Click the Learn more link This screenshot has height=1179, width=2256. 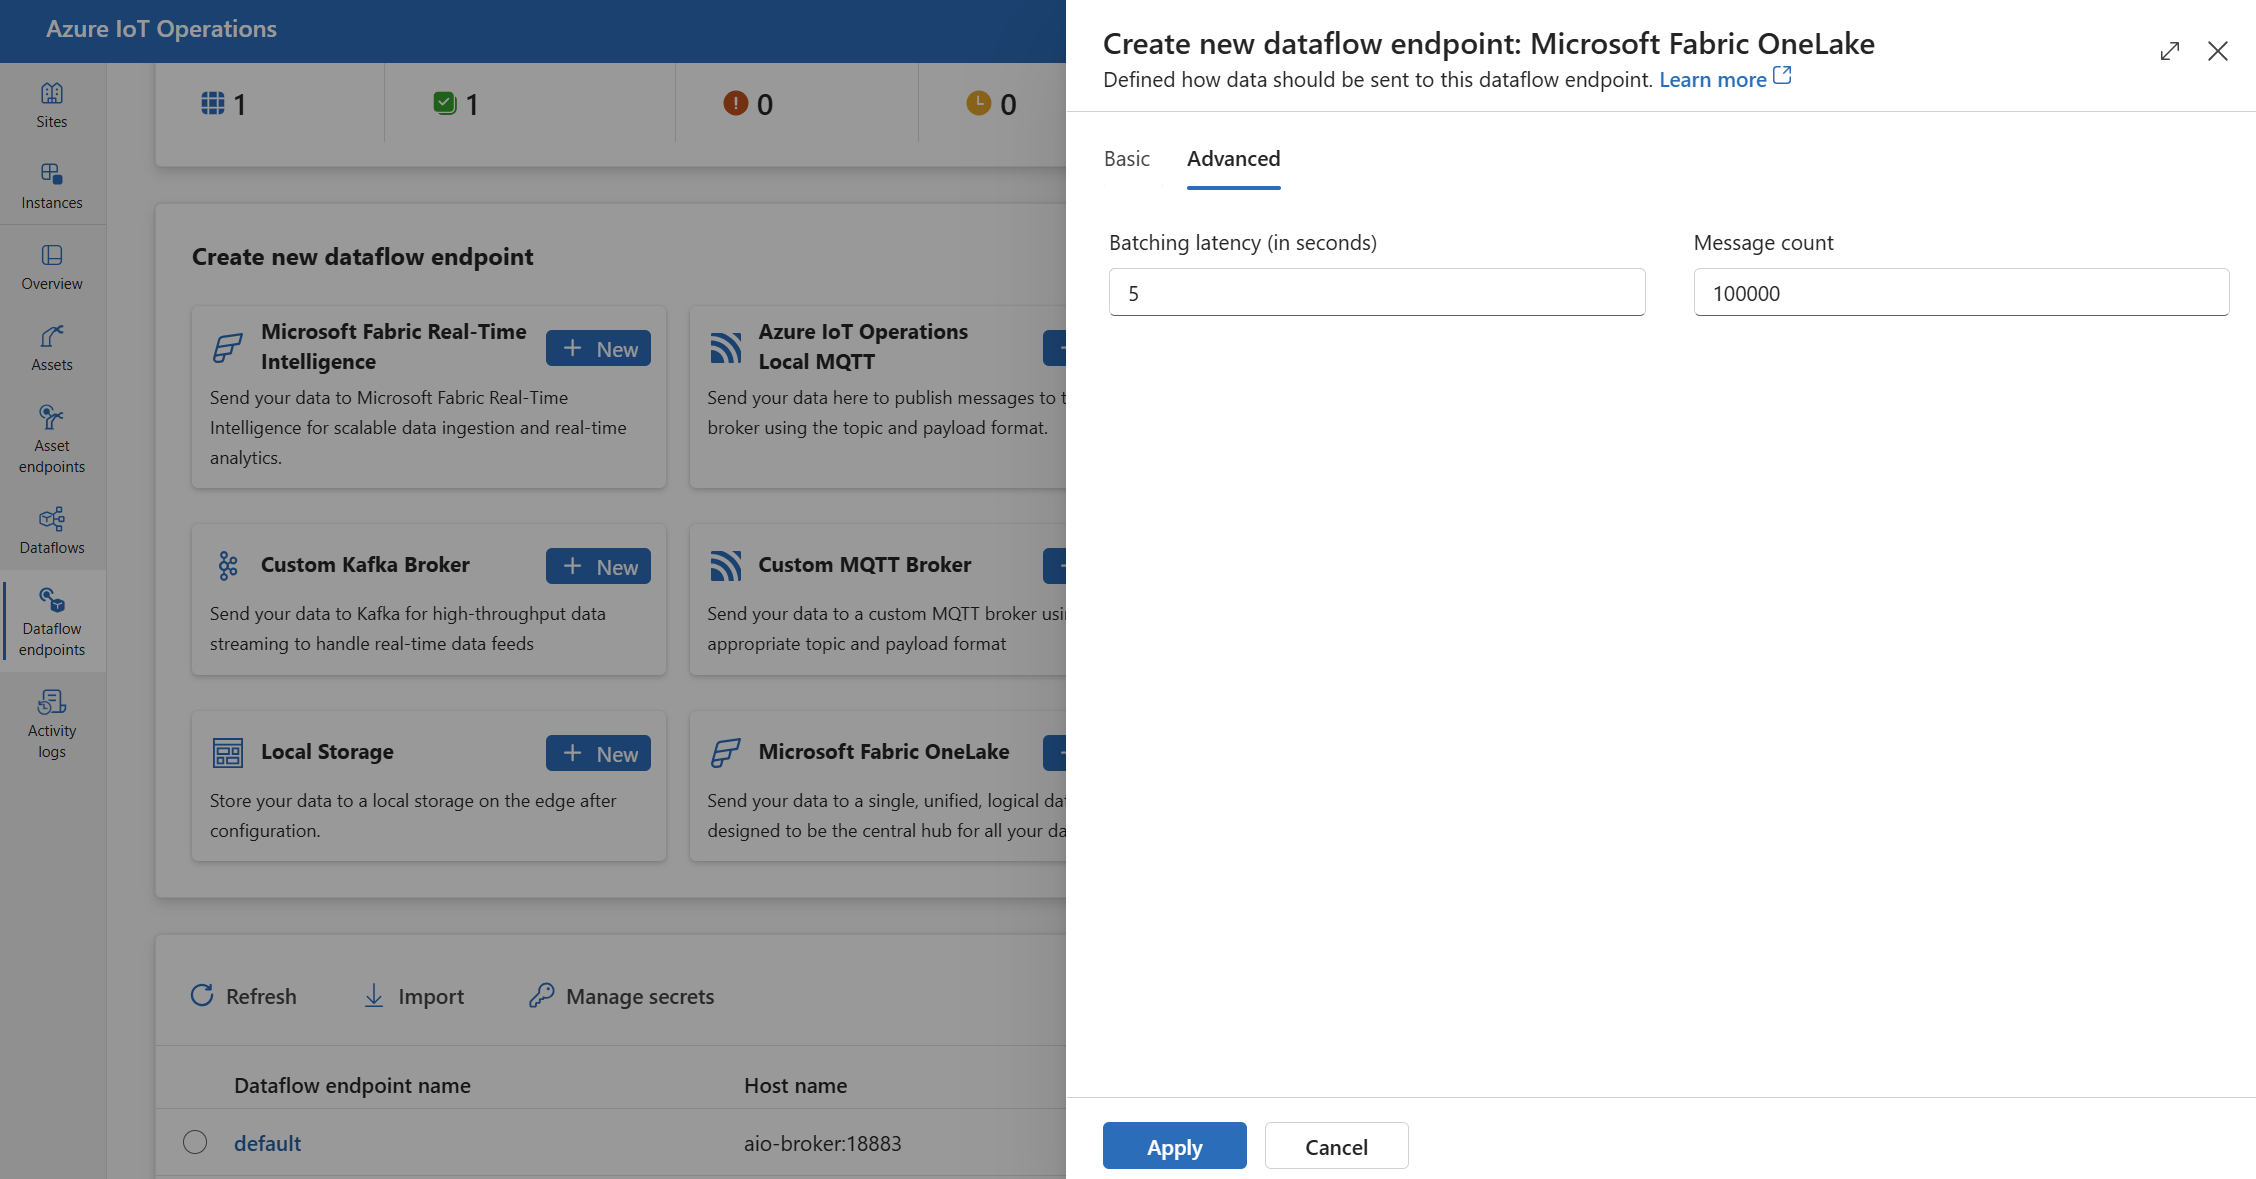click(x=1723, y=78)
